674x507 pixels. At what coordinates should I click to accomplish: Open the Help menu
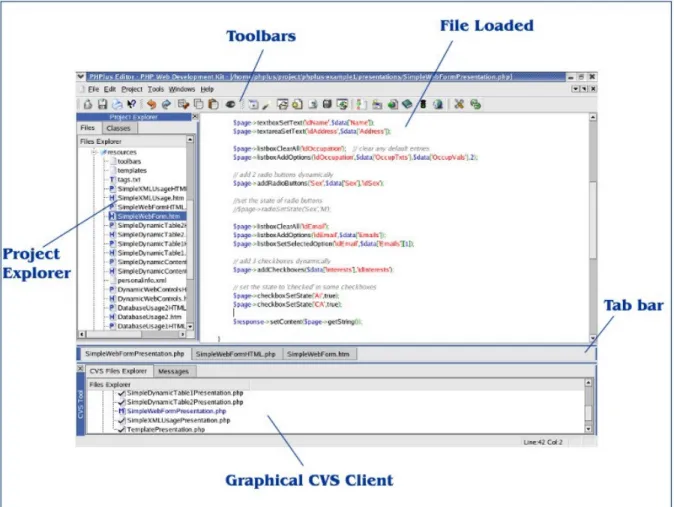click(207, 89)
